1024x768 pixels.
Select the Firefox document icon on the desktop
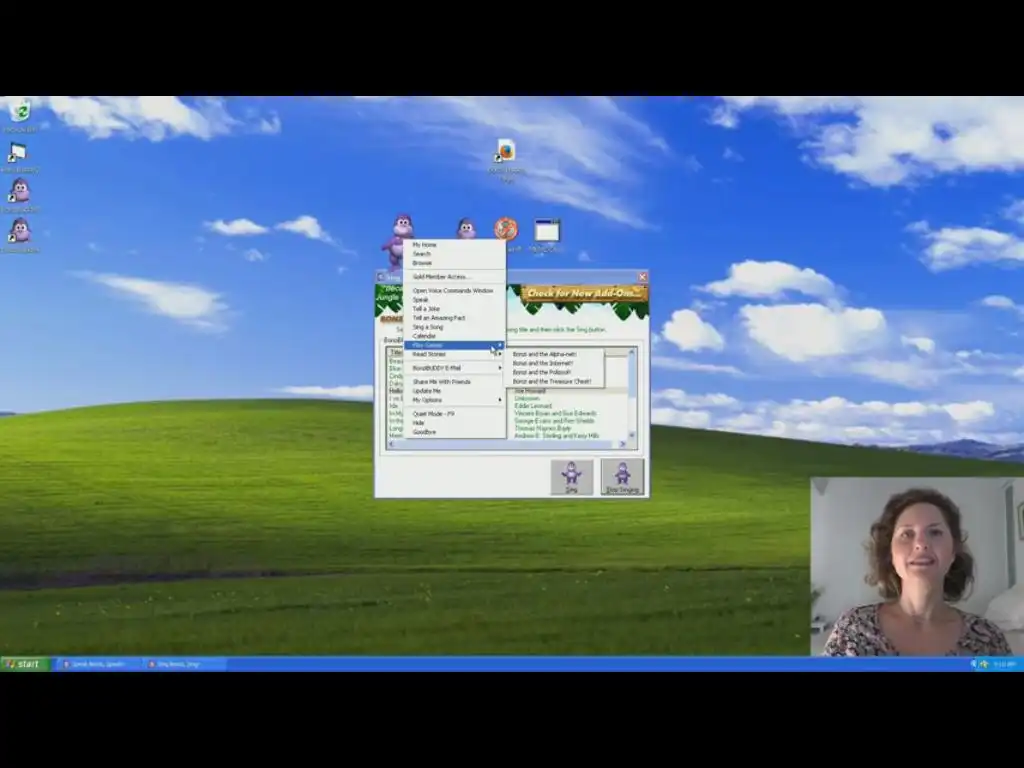point(506,151)
